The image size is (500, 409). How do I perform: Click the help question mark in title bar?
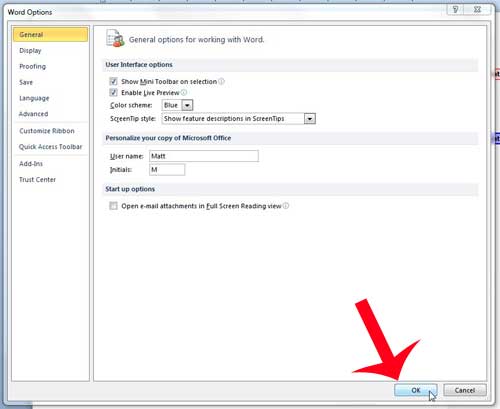pos(455,9)
